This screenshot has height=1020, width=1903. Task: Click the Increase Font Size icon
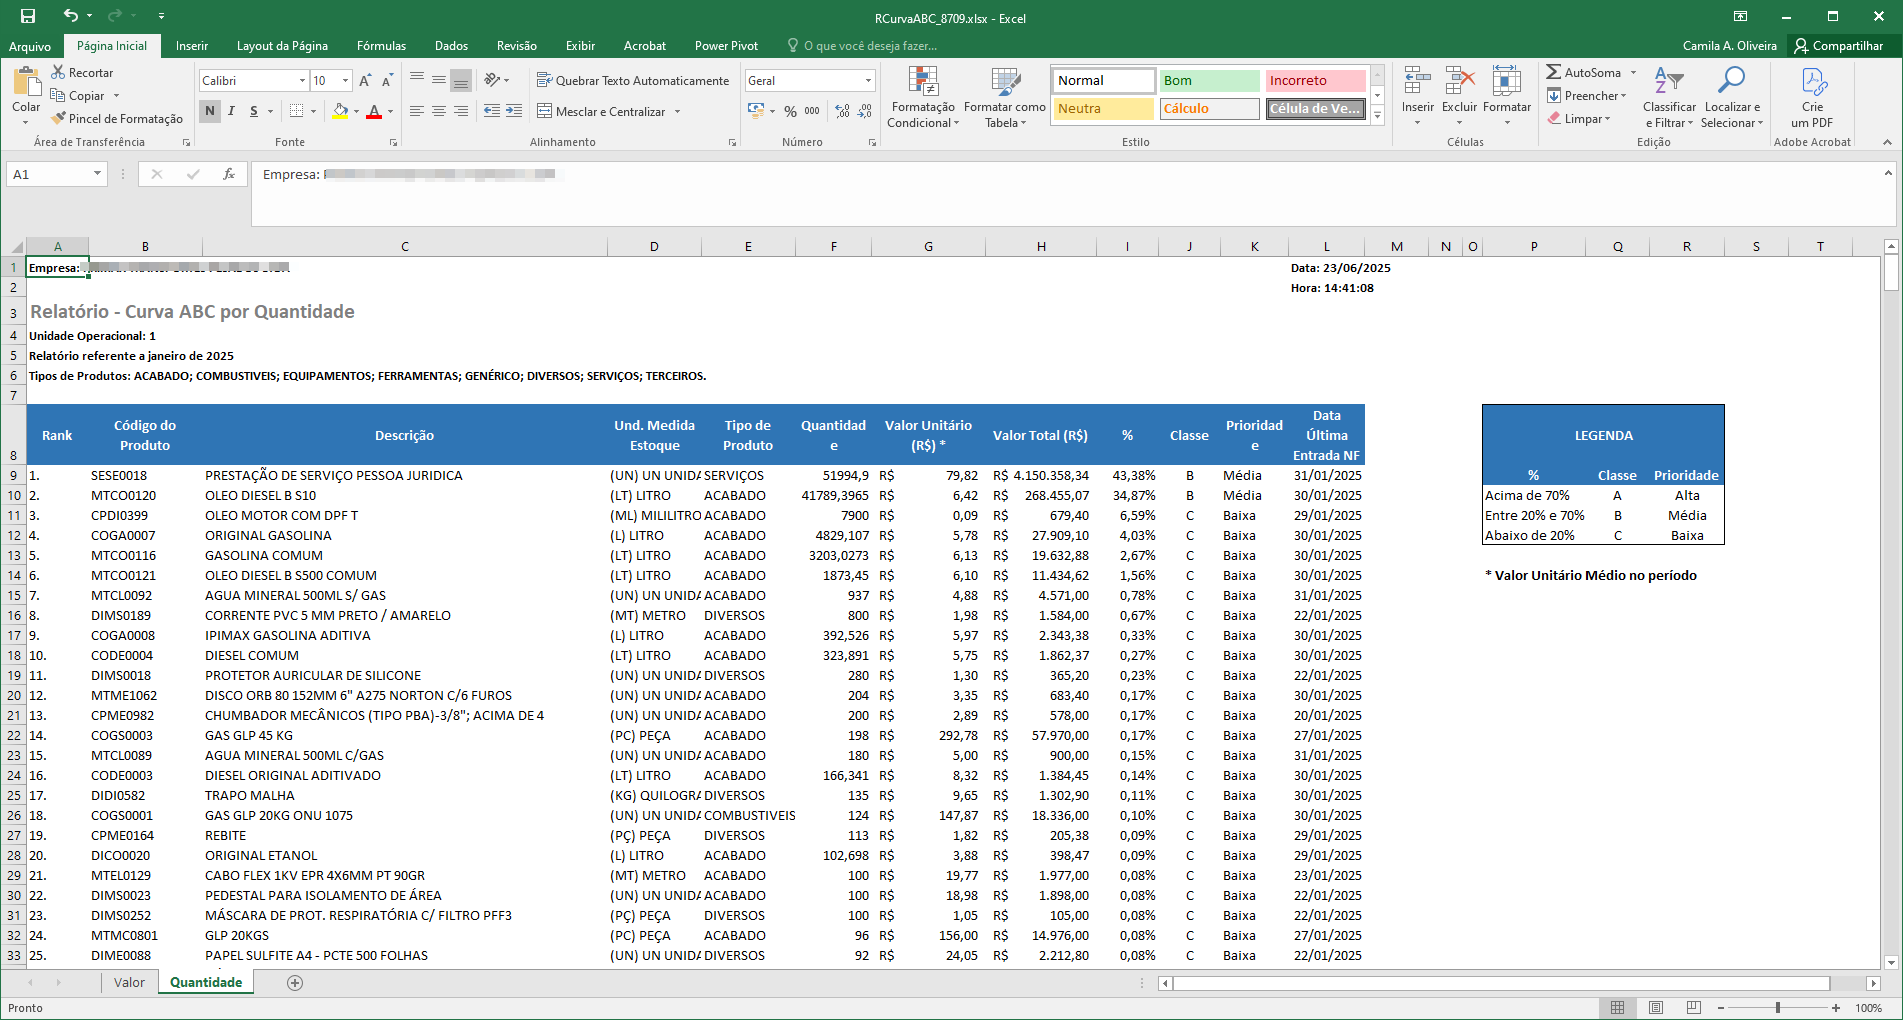(x=365, y=80)
